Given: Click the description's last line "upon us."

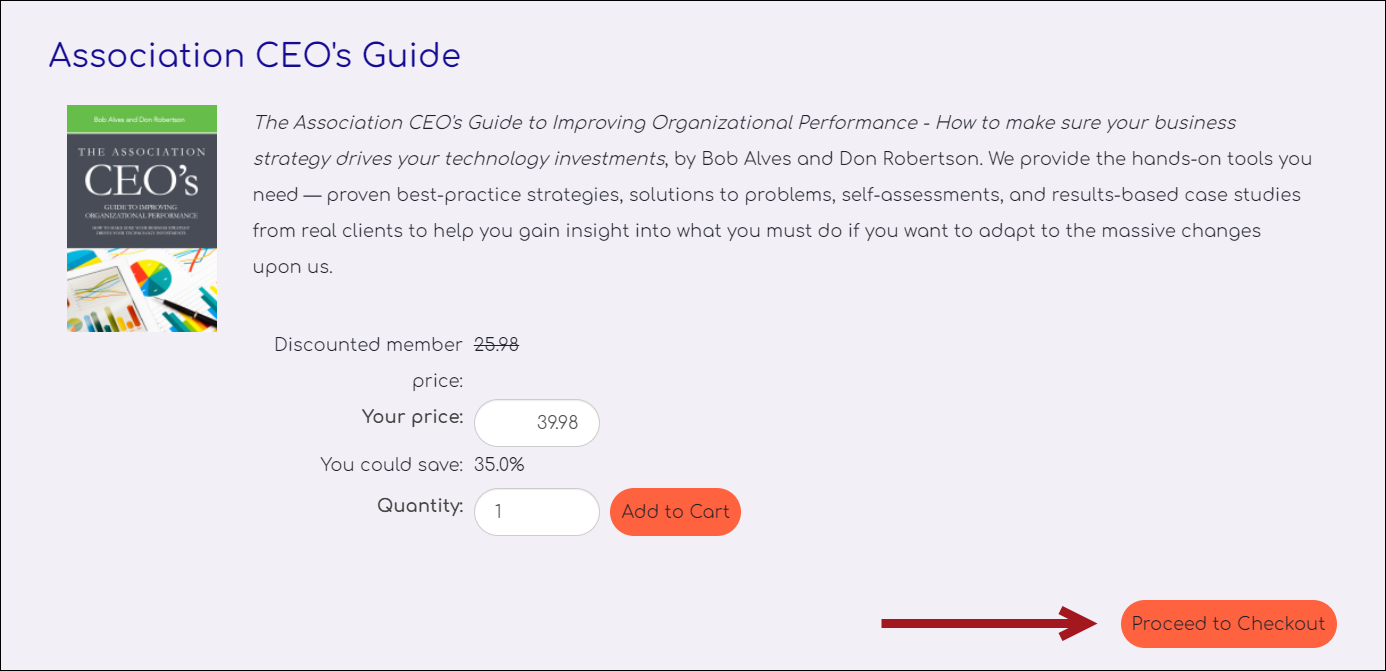Looking at the screenshot, I should (x=292, y=267).
